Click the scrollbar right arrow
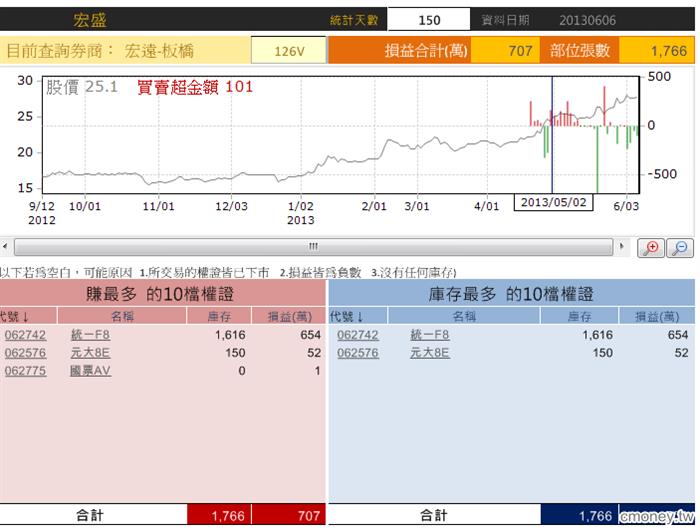The height and width of the screenshot is (527, 700). [x=622, y=246]
